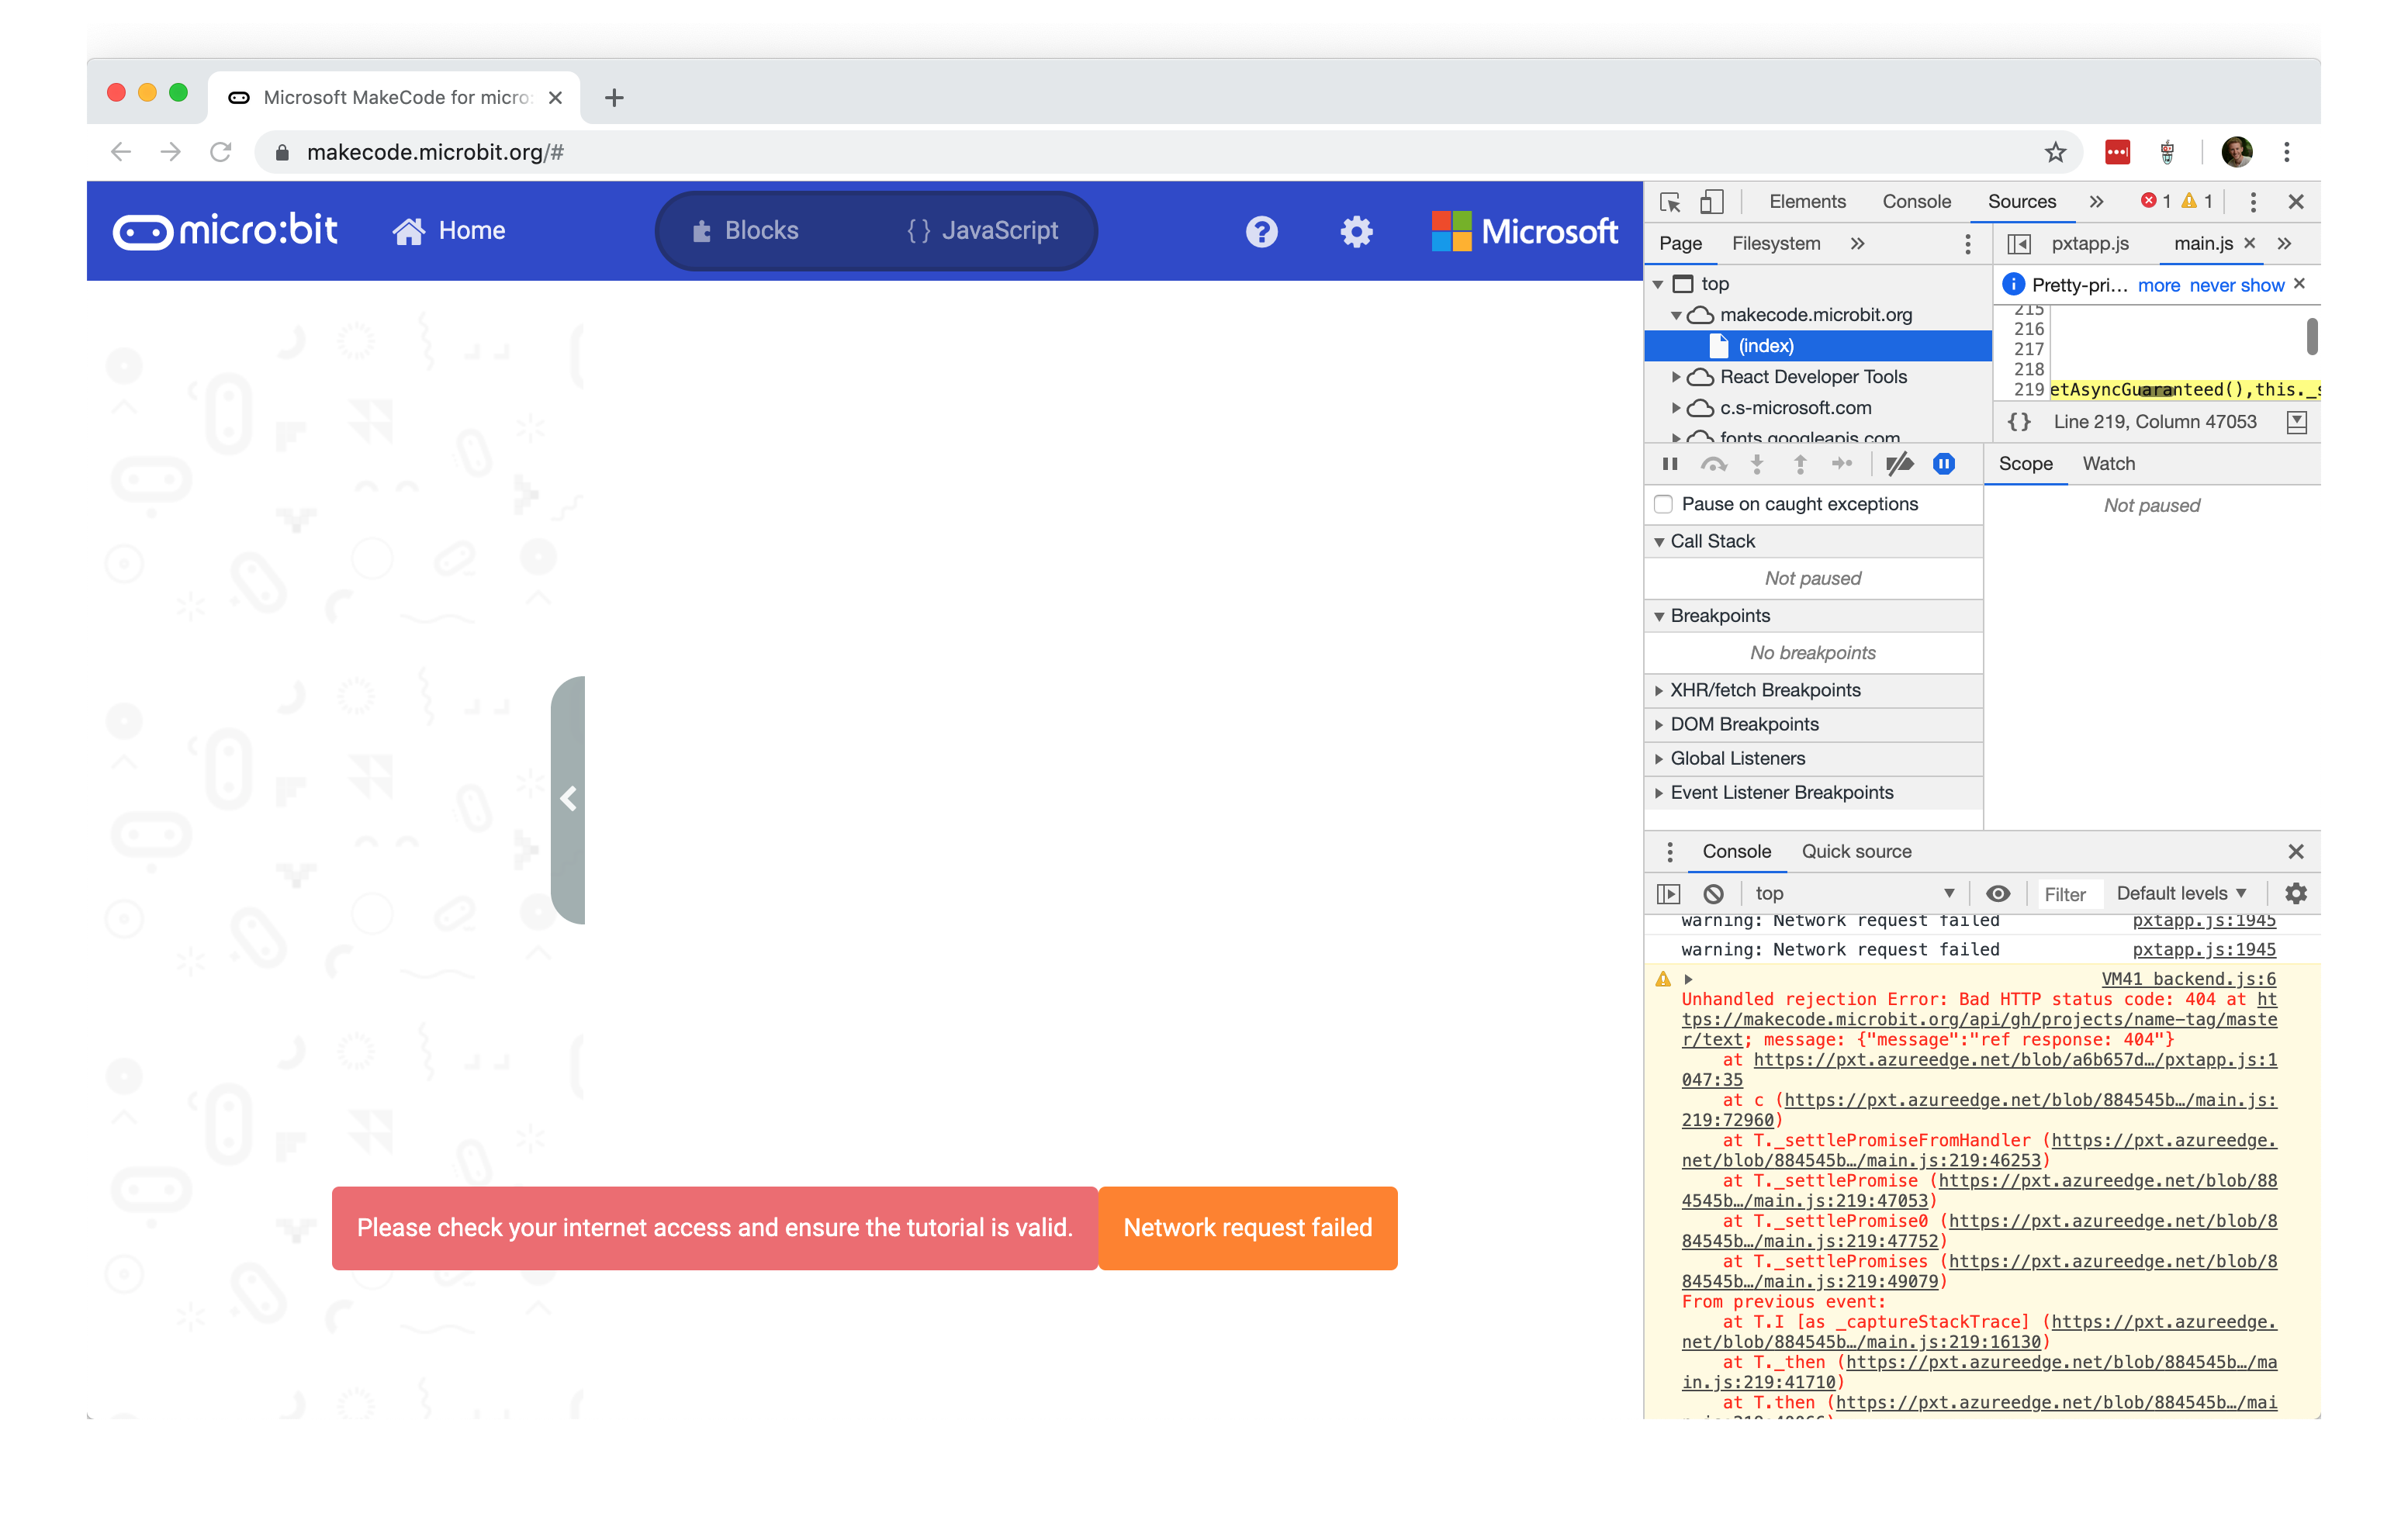The height and width of the screenshot is (1534, 2408).
Task: Create a live expression with the eye icon
Action: (1998, 893)
